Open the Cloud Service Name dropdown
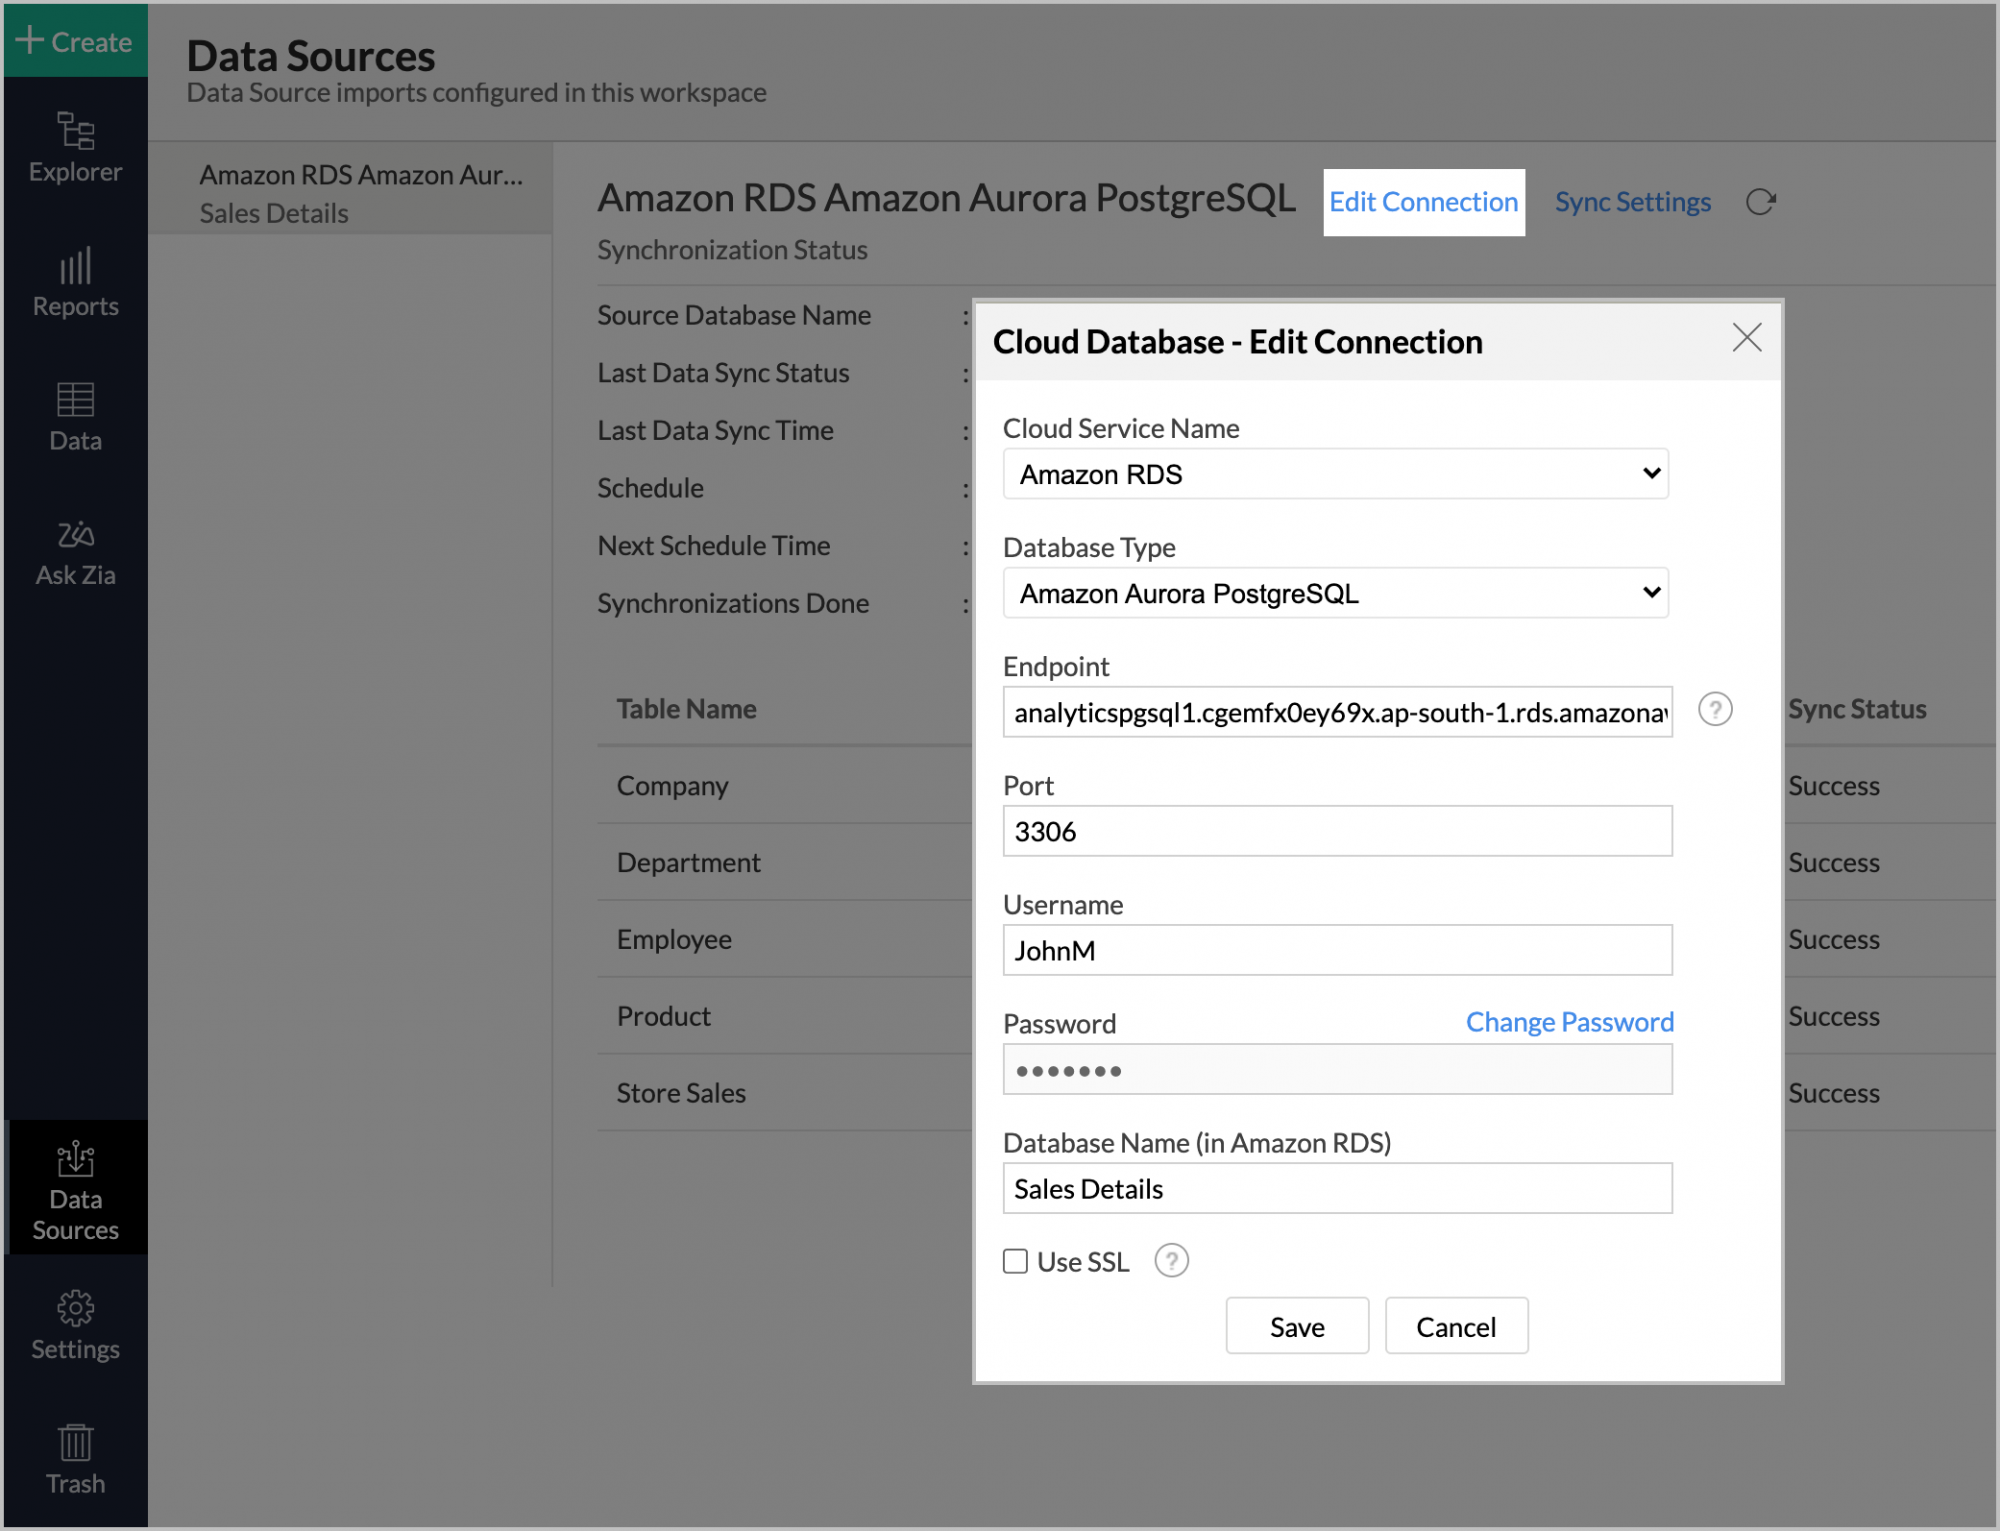Viewport: 2000px width, 1531px height. [1336, 474]
